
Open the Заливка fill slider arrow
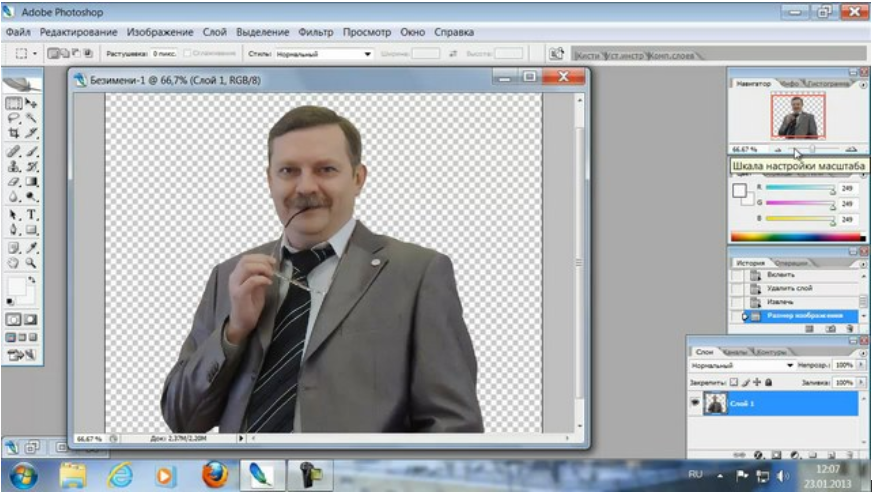(x=862, y=383)
